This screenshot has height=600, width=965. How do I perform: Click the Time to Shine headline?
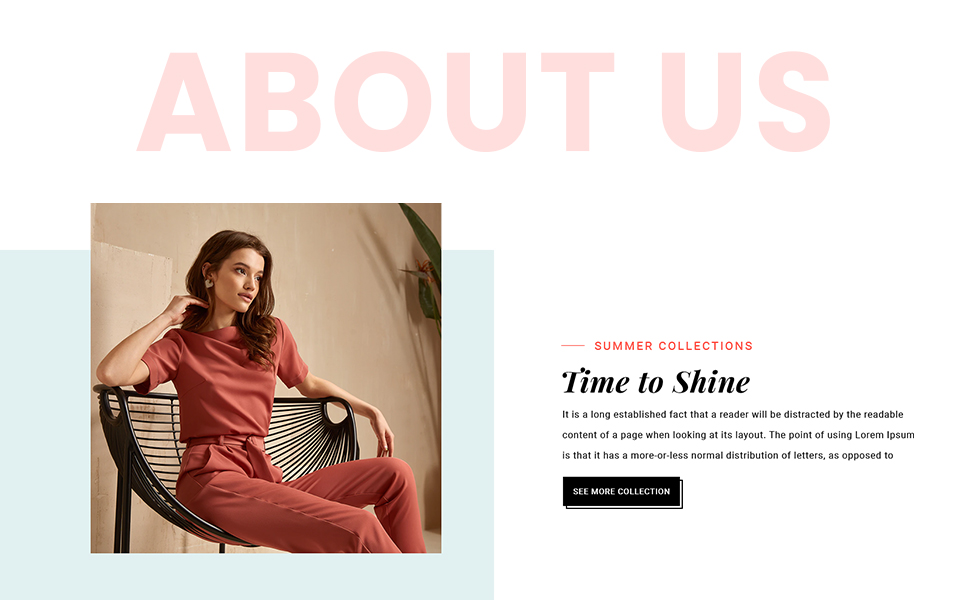click(656, 382)
